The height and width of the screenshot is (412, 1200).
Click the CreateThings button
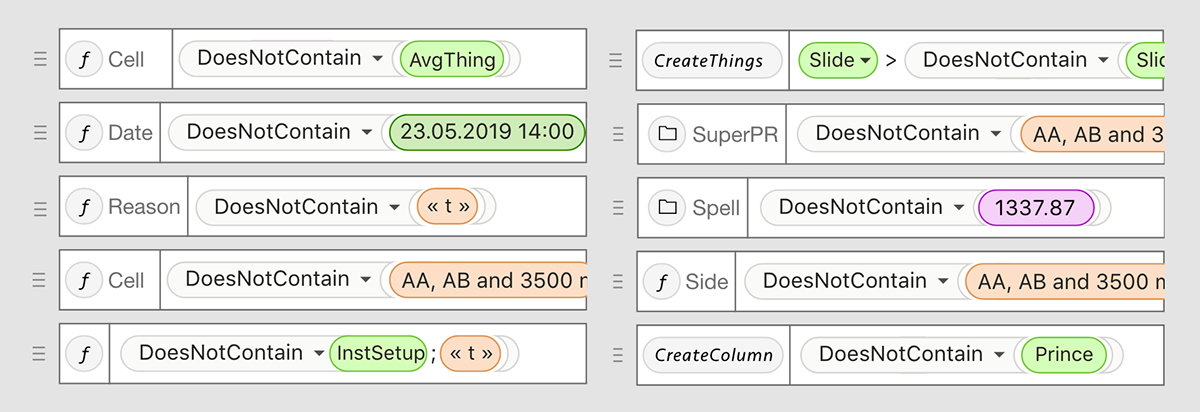(708, 61)
